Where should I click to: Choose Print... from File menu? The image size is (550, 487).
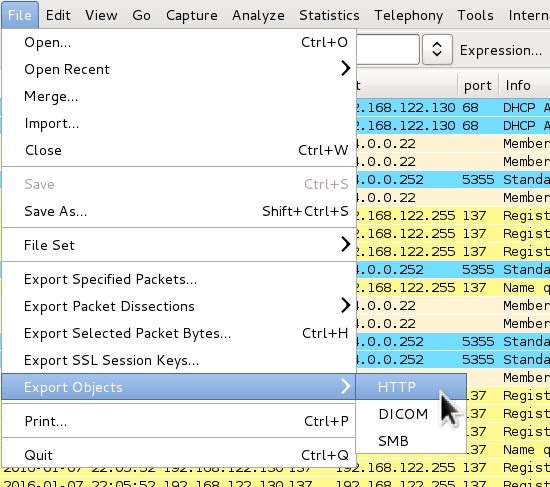point(179,421)
